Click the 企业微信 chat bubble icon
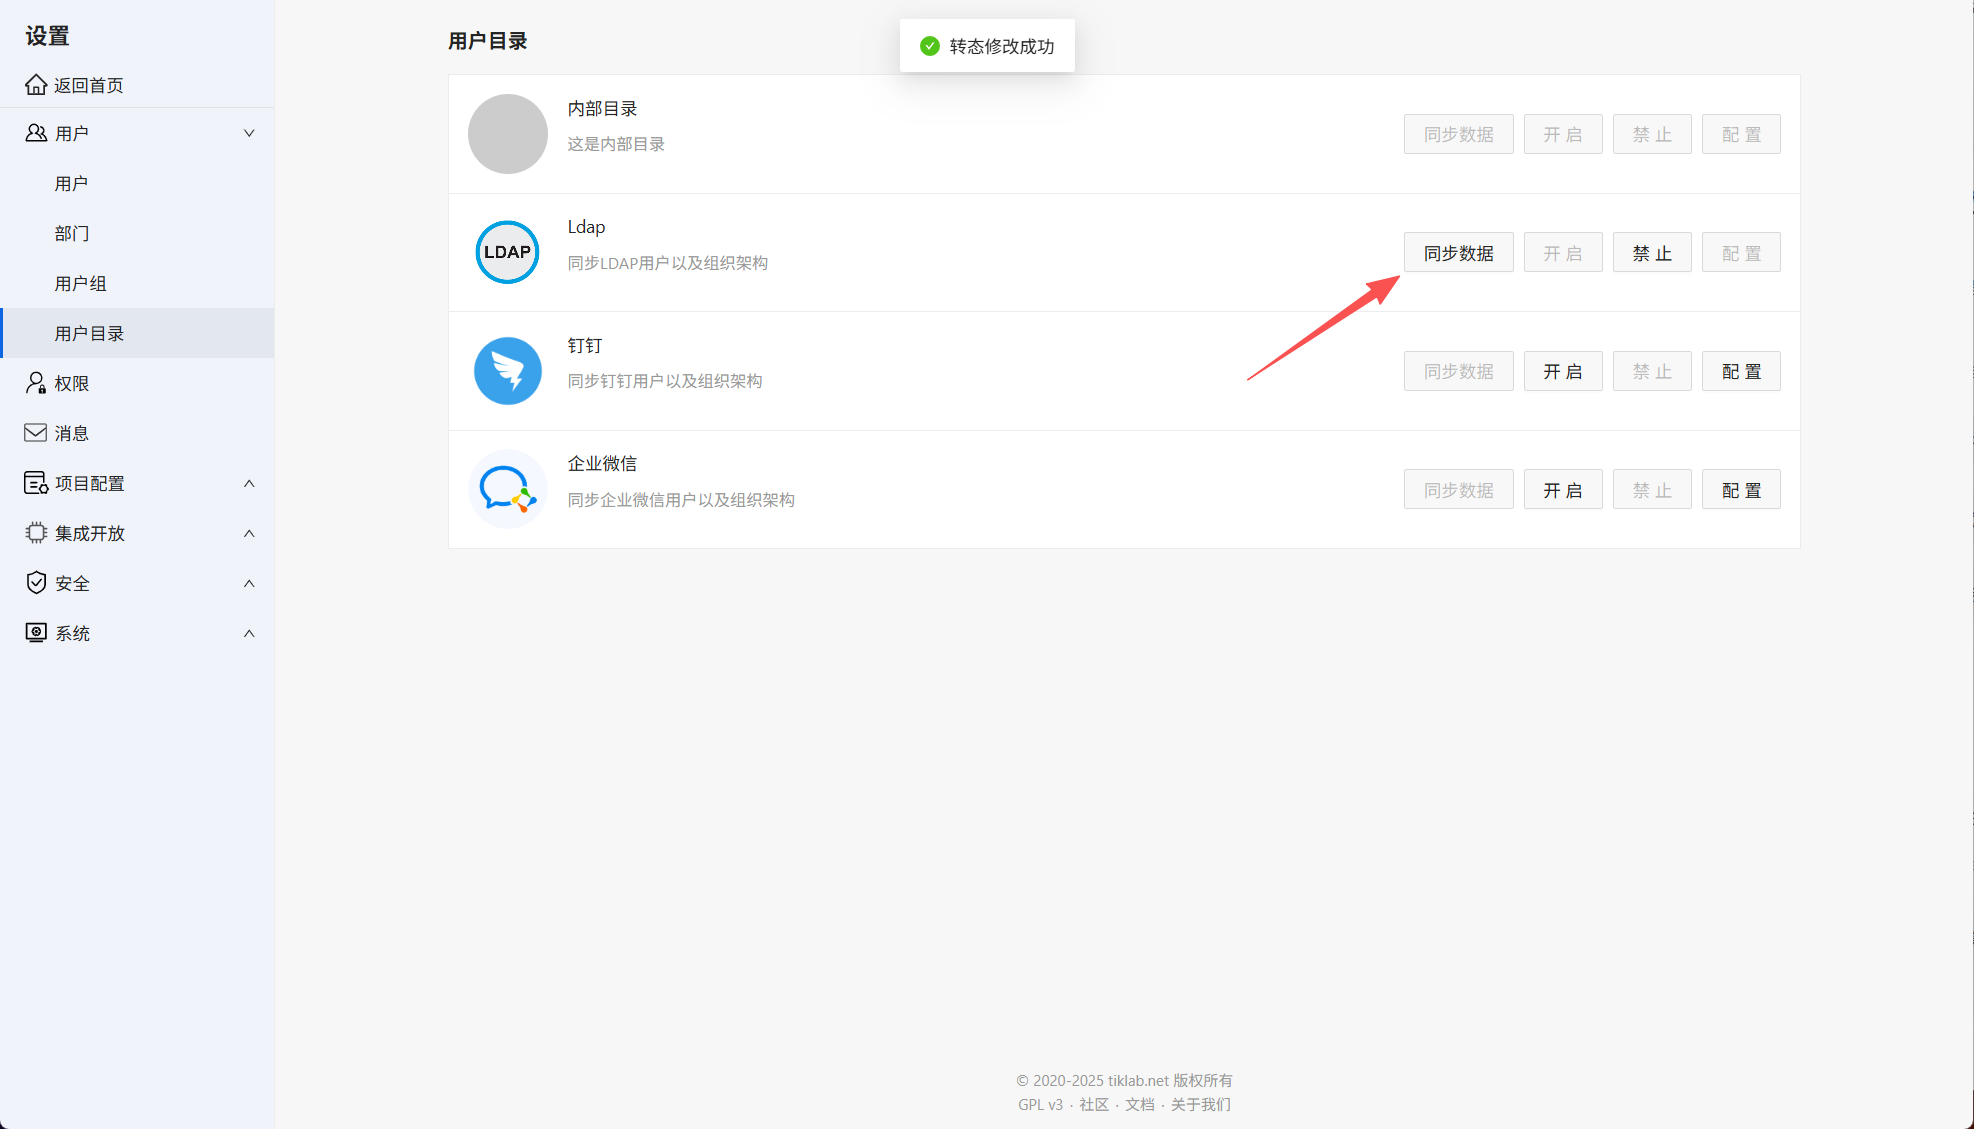1974x1129 pixels. click(507, 489)
